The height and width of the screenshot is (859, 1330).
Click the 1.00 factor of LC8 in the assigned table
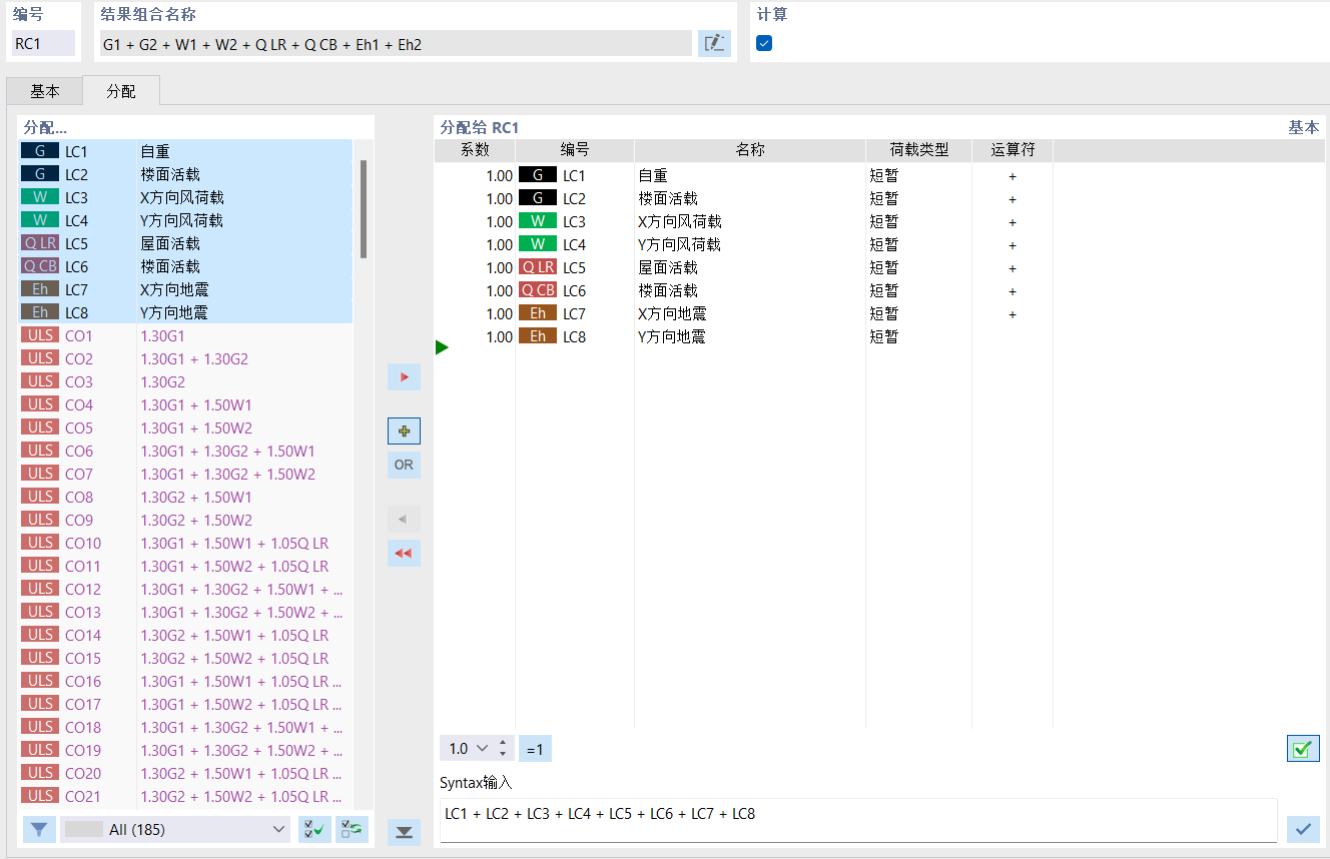pos(499,337)
